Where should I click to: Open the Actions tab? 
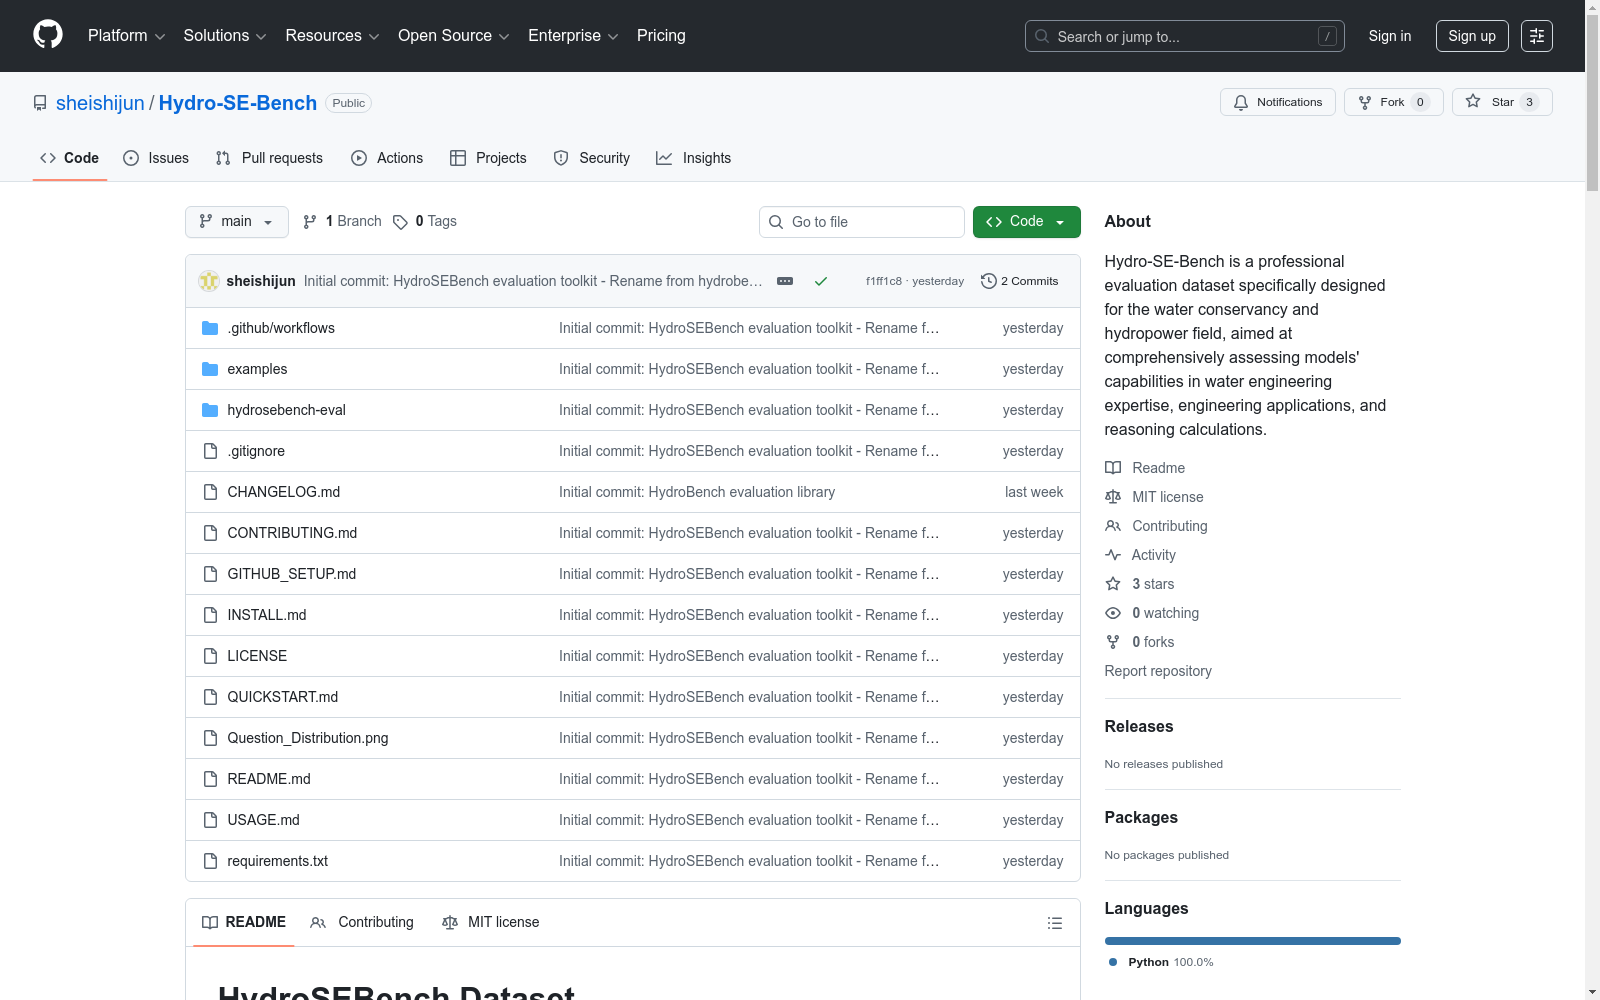(387, 158)
